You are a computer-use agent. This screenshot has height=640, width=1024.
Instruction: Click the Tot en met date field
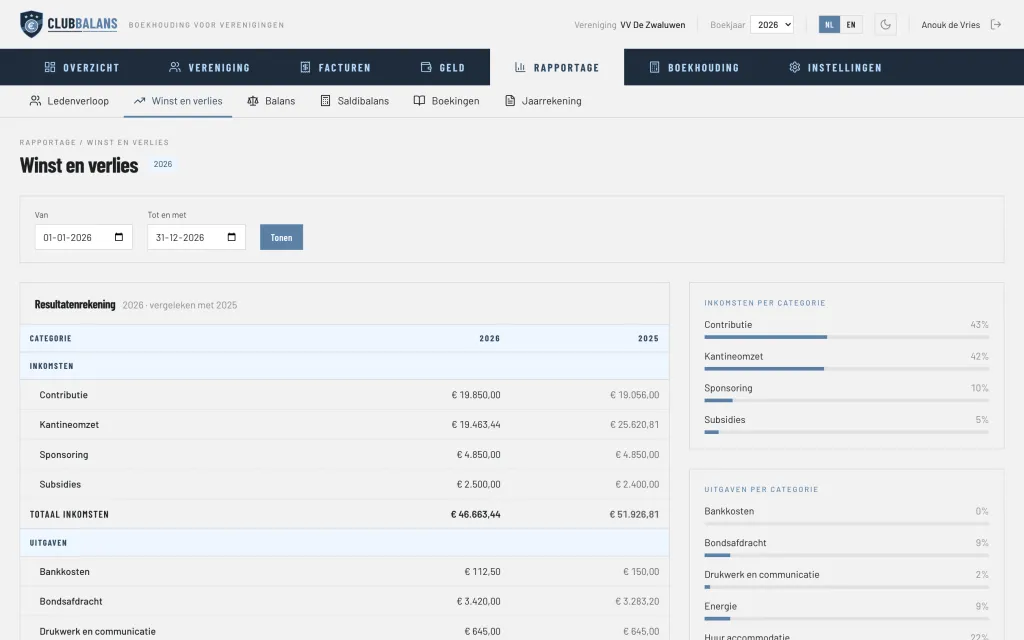click(x=196, y=237)
